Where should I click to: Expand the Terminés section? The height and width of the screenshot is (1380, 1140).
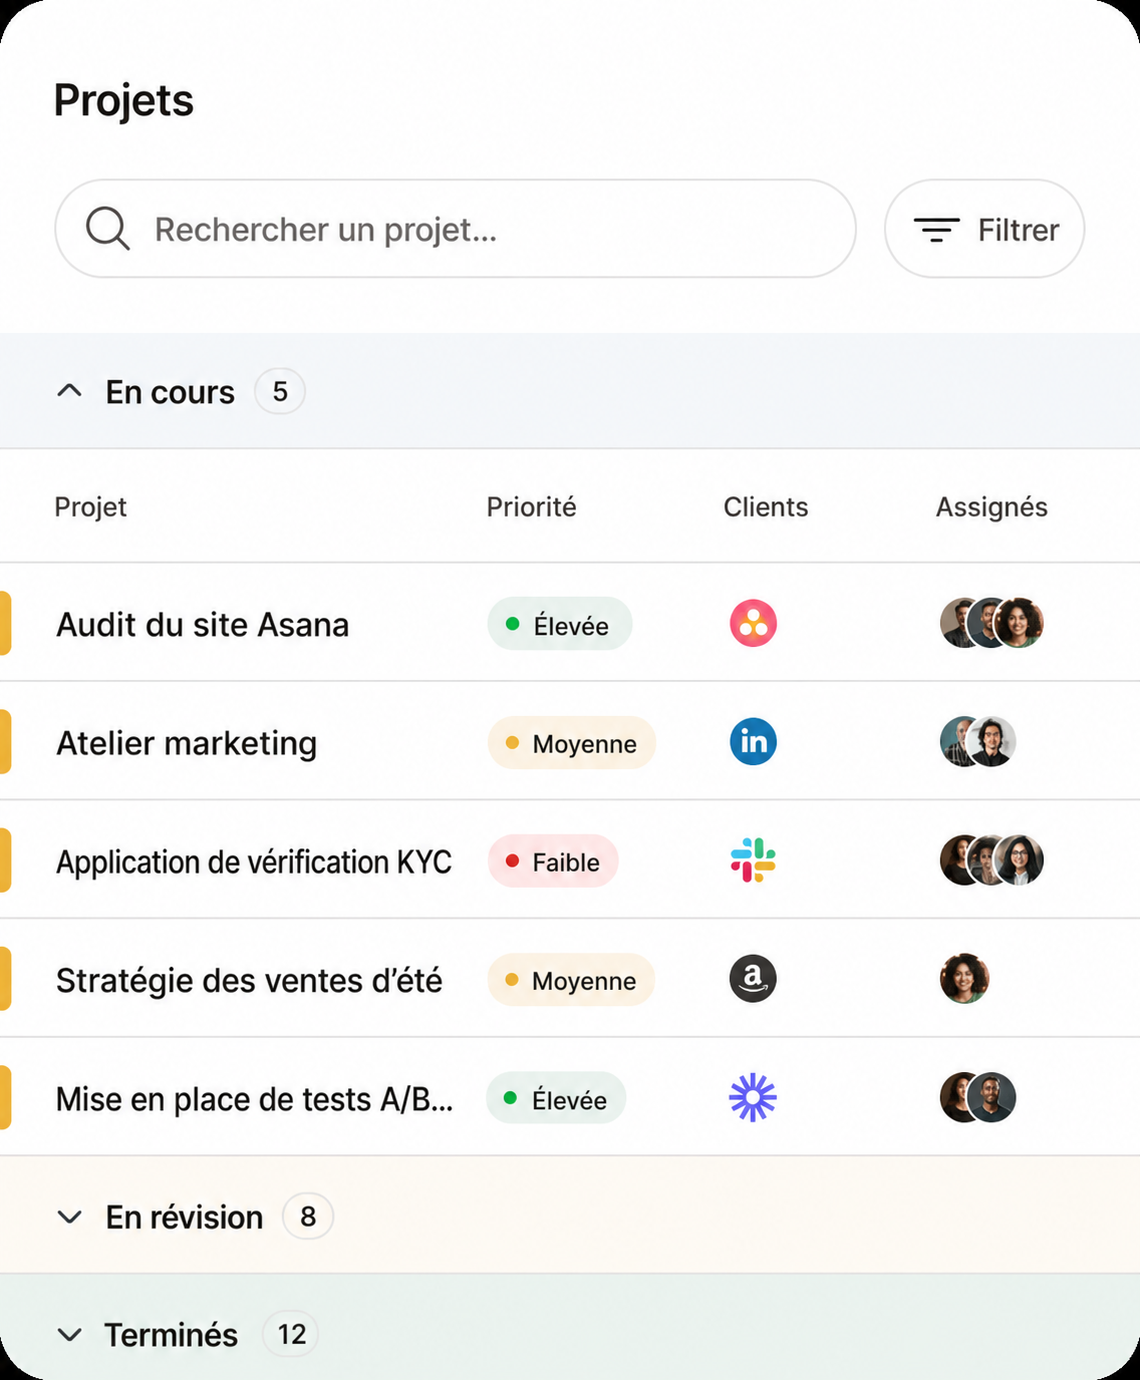click(x=570, y=1328)
